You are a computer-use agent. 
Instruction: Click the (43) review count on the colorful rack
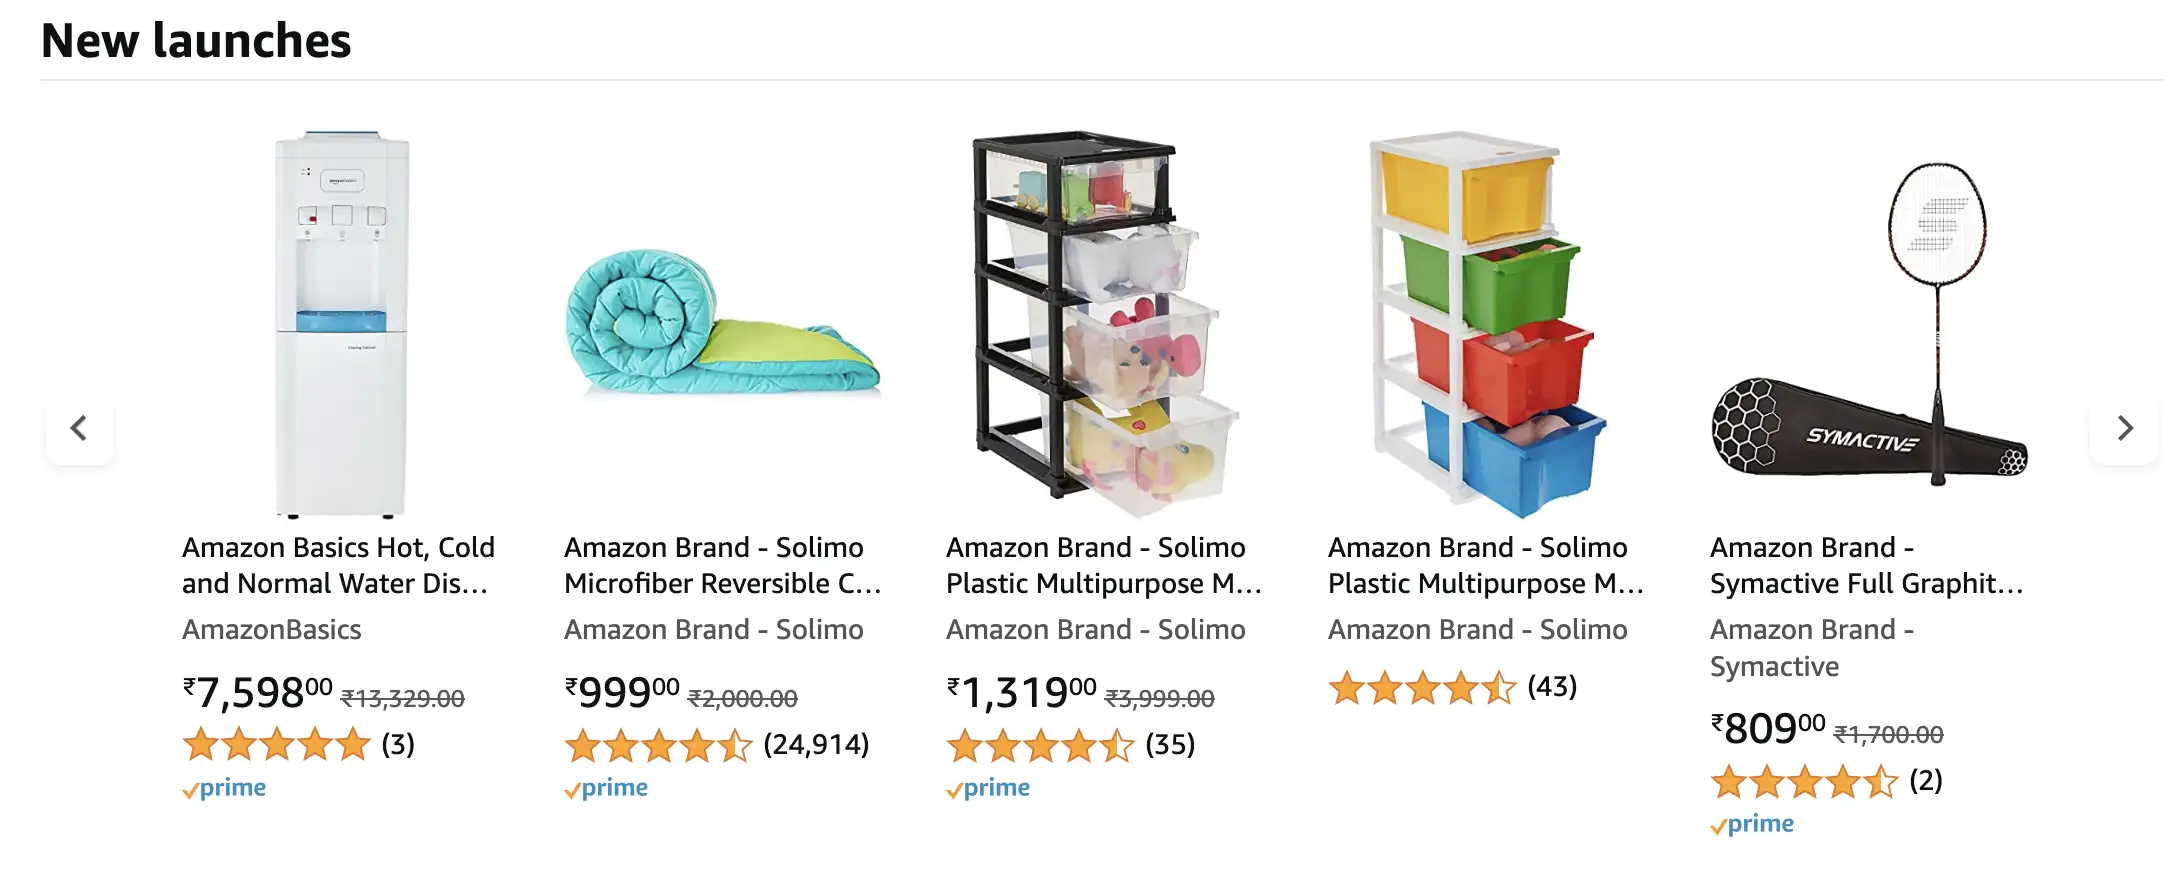[1552, 687]
